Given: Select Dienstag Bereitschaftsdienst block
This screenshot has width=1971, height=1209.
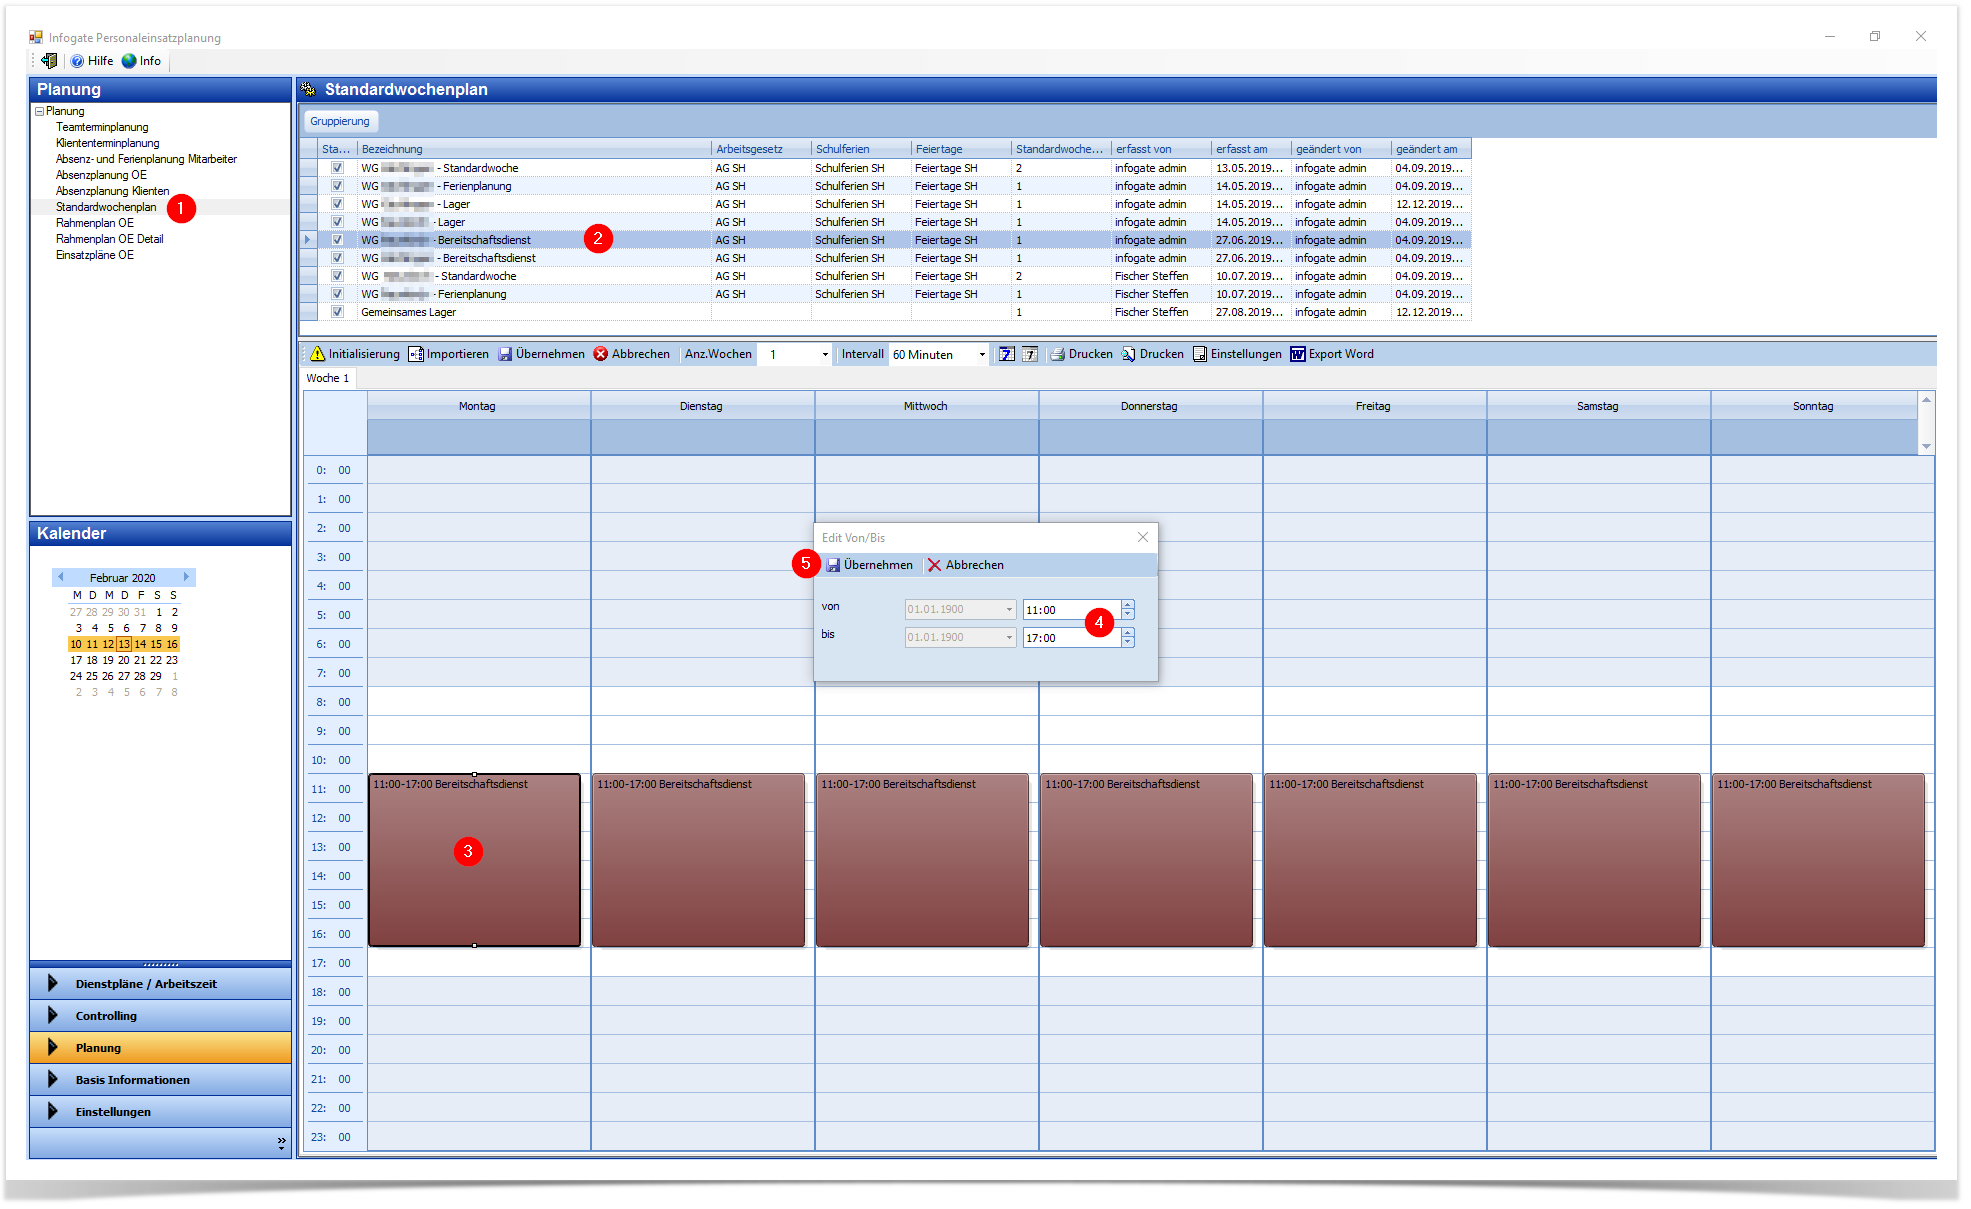Looking at the screenshot, I should click(699, 860).
